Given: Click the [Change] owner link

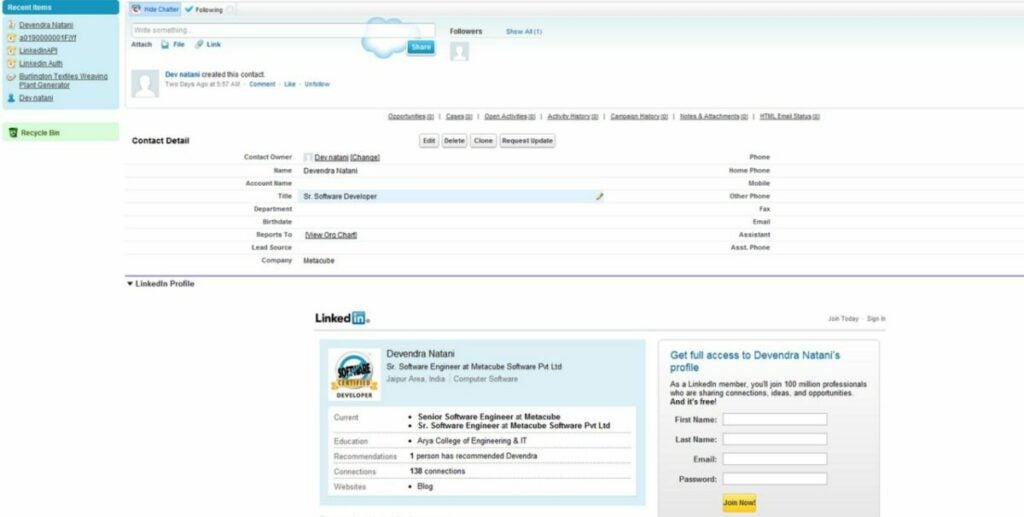Looking at the screenshot, I should tap(365, 157).
